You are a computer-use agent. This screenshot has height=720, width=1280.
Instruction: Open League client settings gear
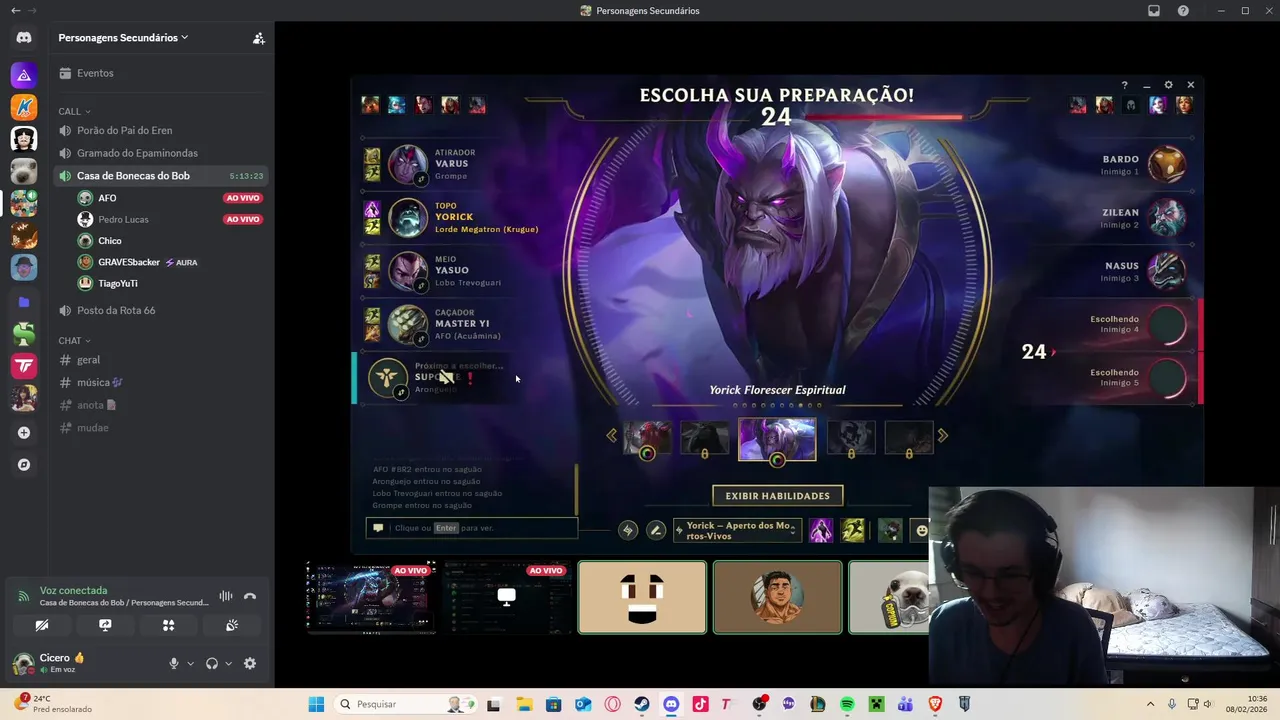[1168, 85]
